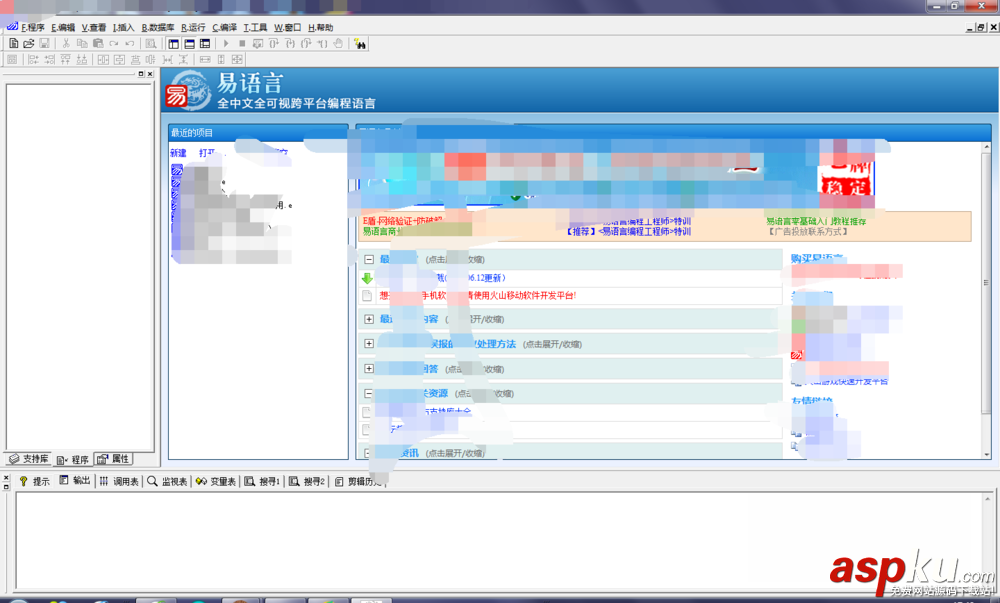Click the Undo arrow icon
Screen dimensions: 1000x603
click(129, 43)
